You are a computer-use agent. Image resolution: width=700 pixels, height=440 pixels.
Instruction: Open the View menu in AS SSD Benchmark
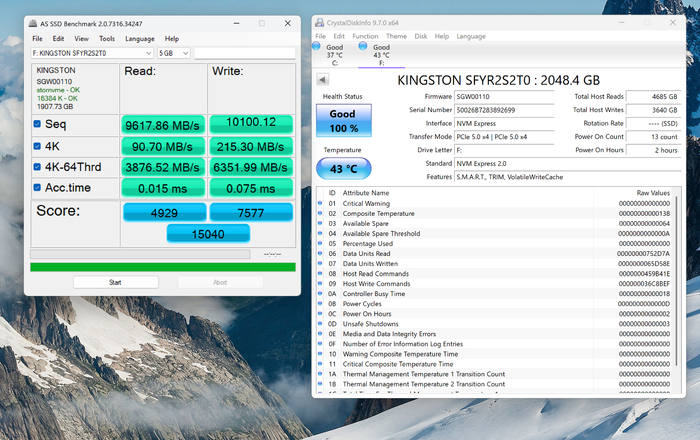tap(81, 39)
